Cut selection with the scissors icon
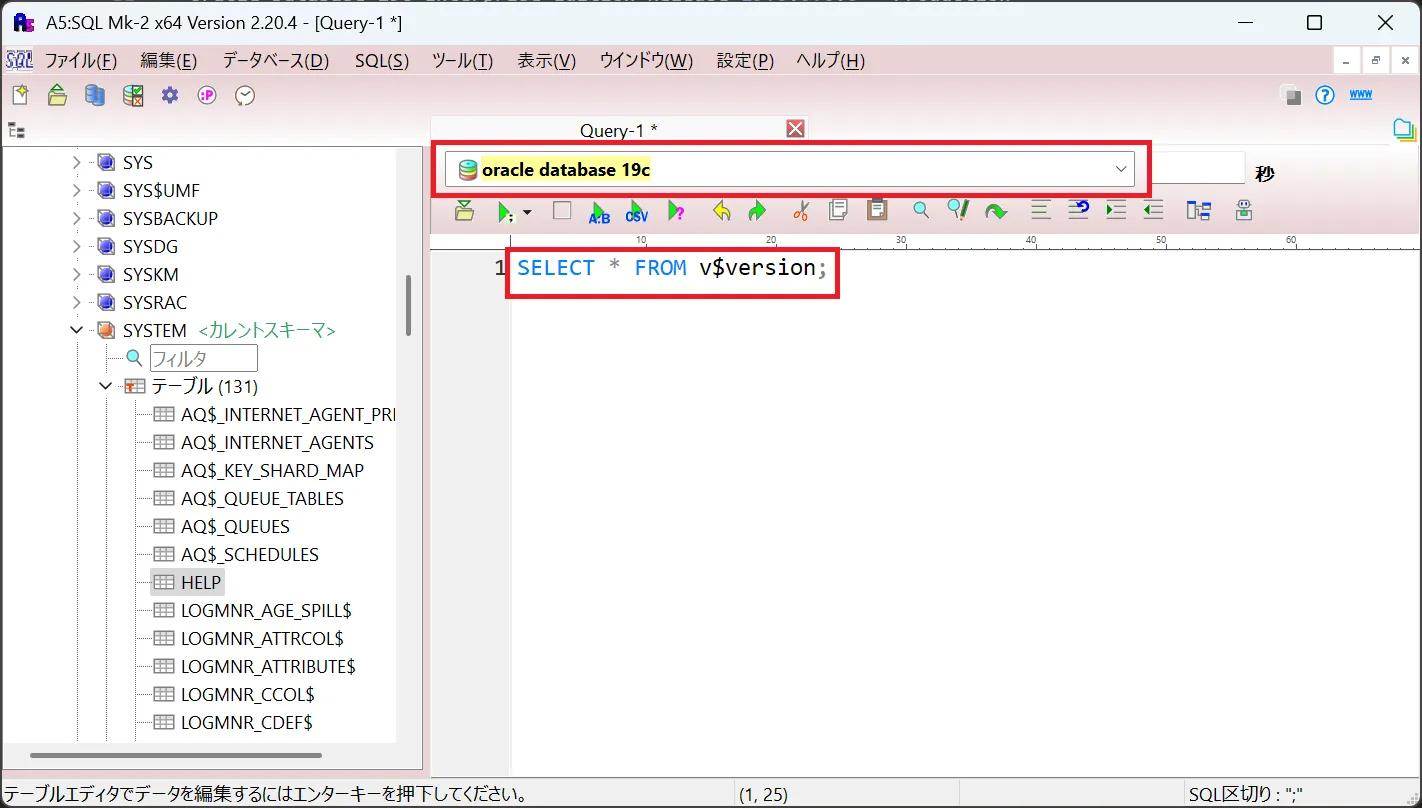1422x808 pixels. point(800,210)
